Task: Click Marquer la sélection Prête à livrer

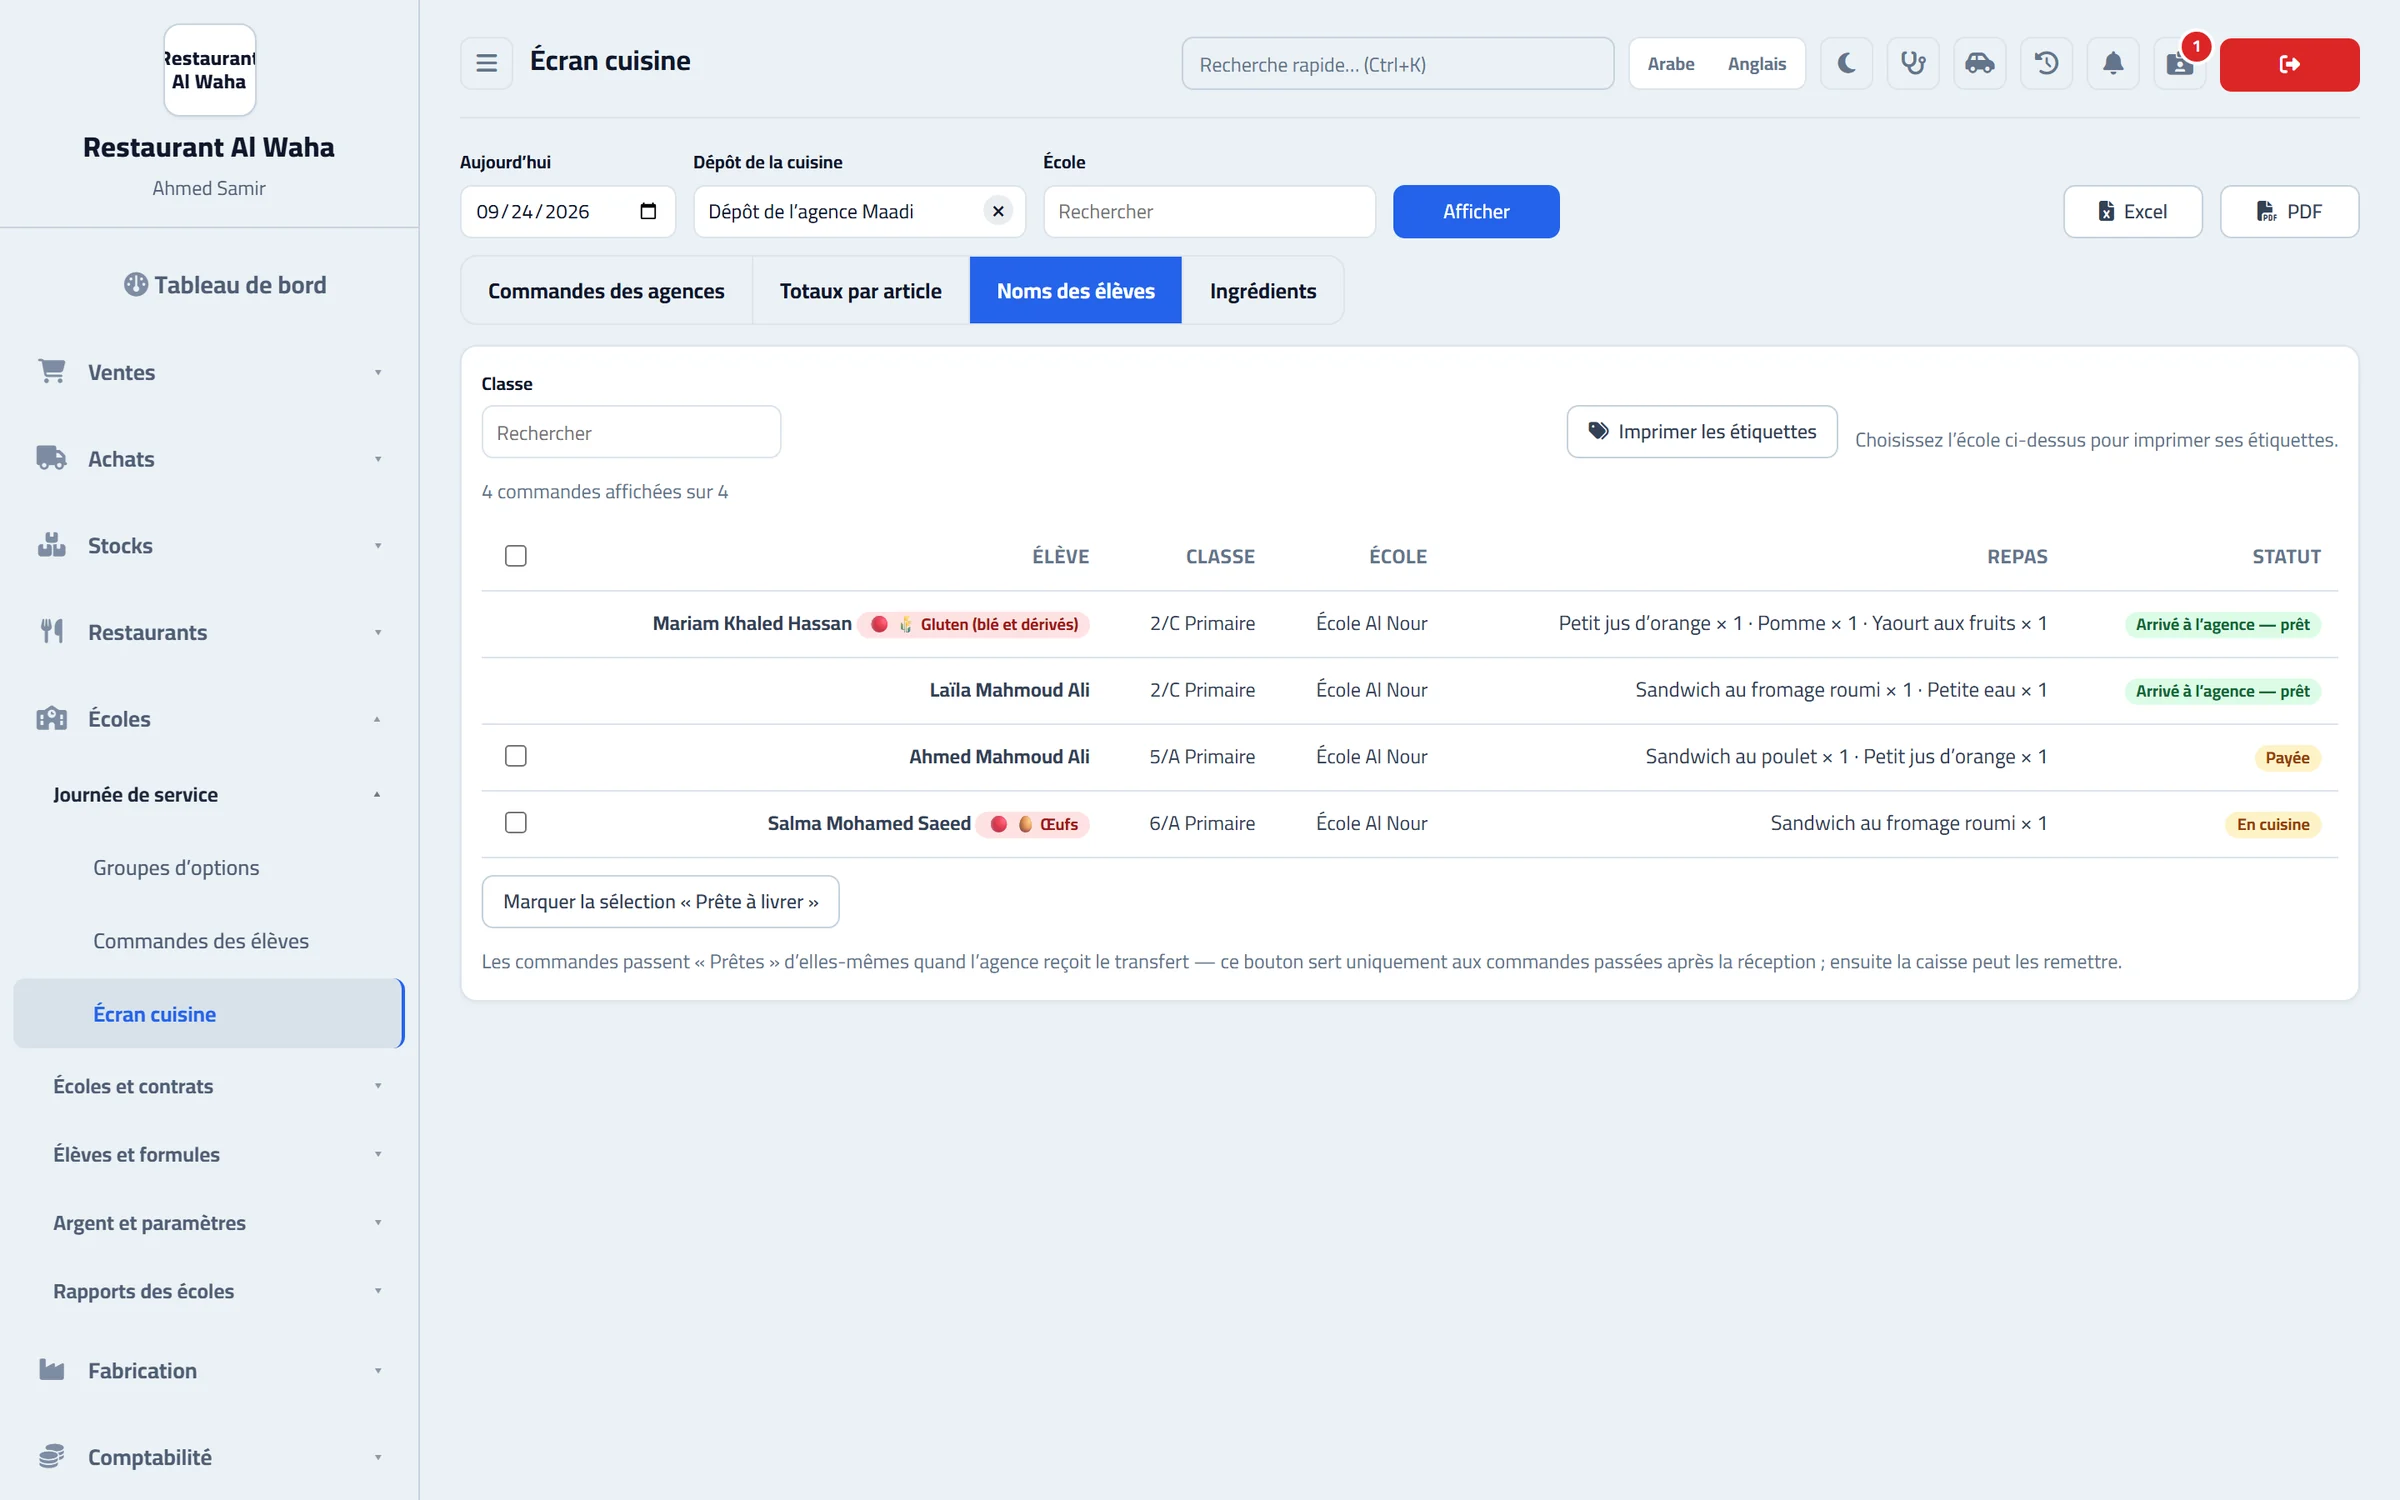Action: click(660, 901)
